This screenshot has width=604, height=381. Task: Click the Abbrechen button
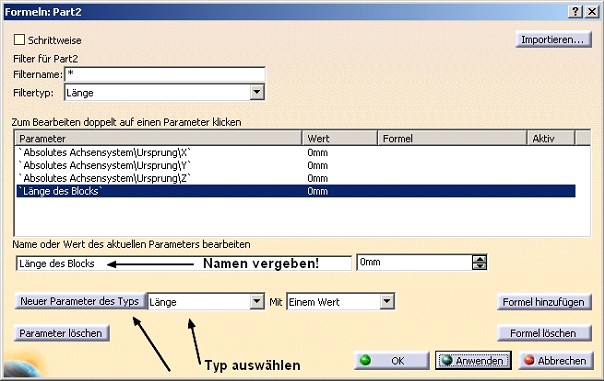coord(556,361)
